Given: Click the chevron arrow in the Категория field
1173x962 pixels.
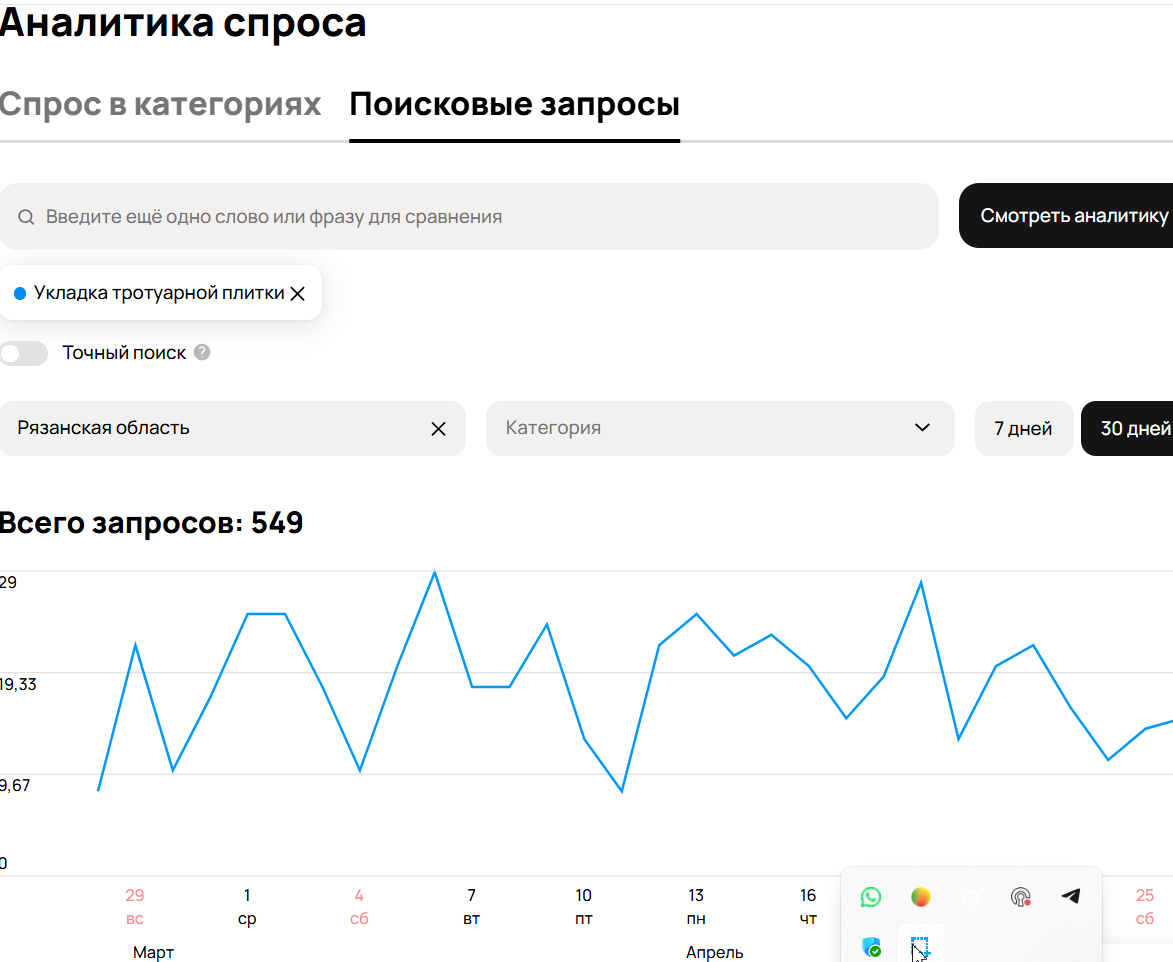Looking at the screenshot, I should tap(922, 428).
